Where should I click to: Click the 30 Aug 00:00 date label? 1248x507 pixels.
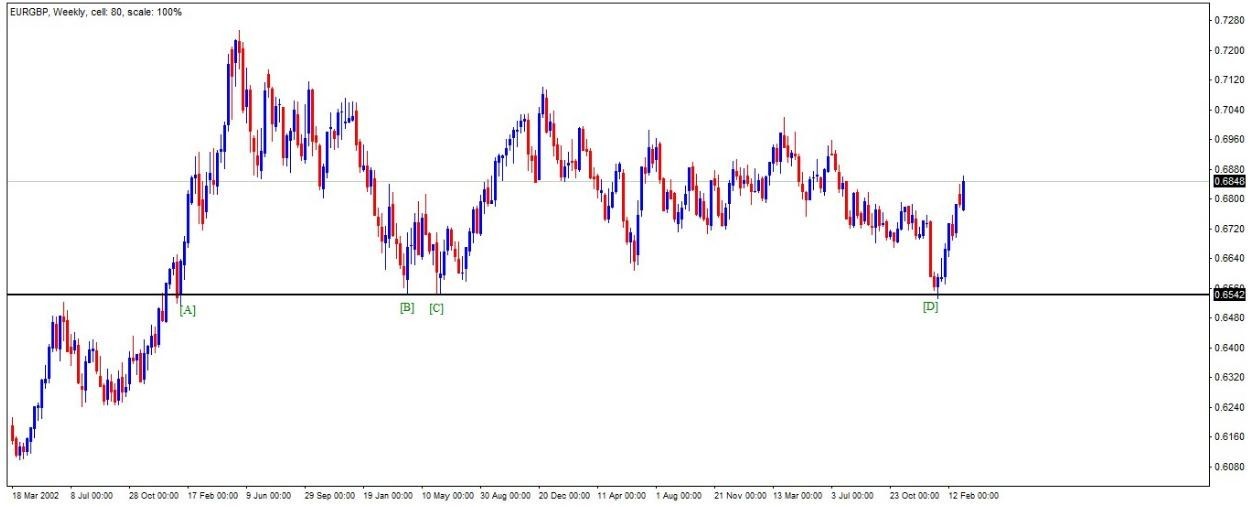point(506,495)
